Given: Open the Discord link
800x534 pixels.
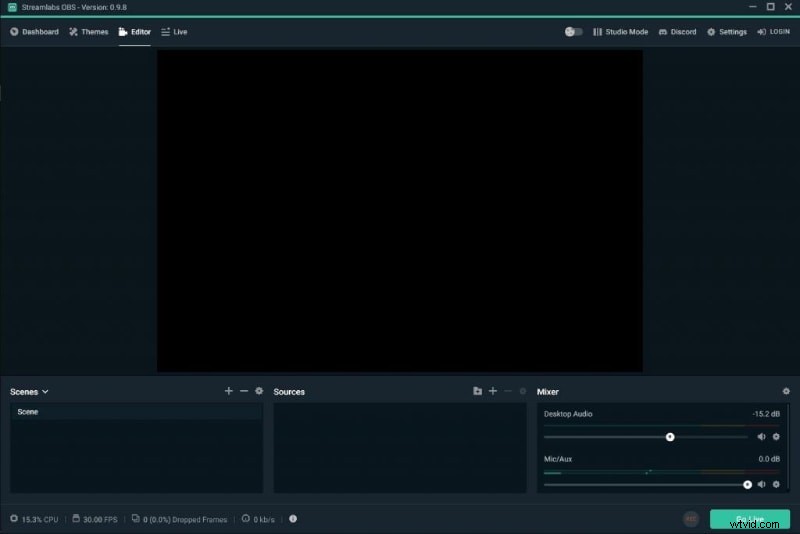Looking at the screenshot, I should [x=678, y=32].
